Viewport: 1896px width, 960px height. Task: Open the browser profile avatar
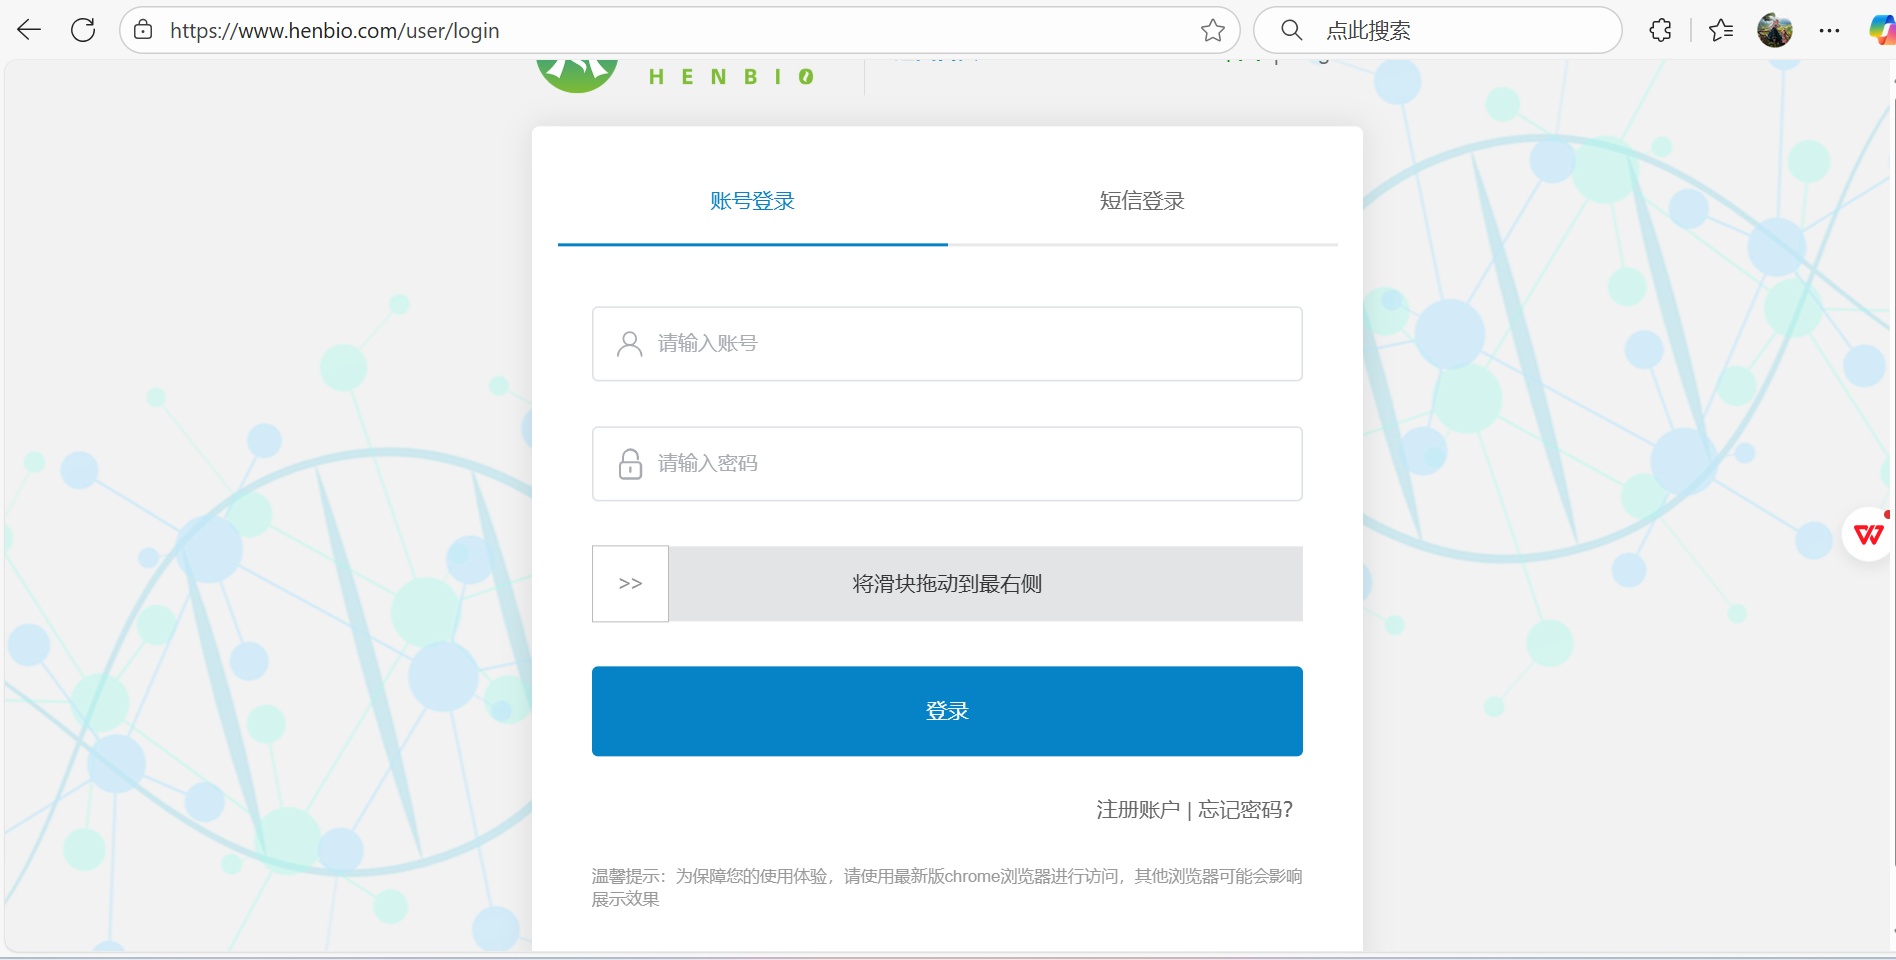coord(1775,30)
